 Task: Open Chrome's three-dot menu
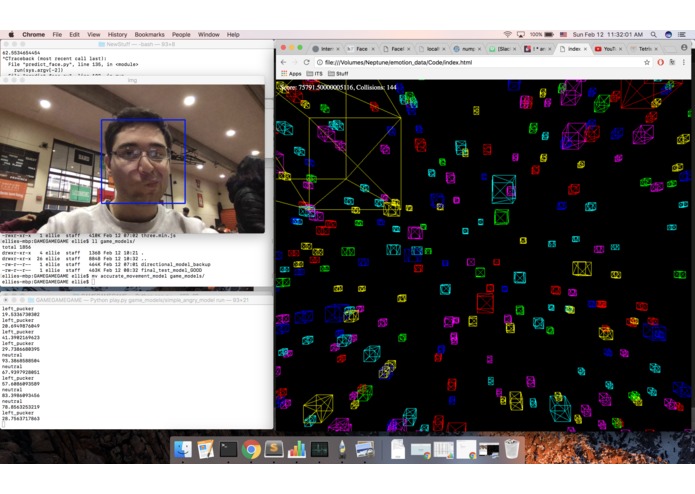pos(683,62)
